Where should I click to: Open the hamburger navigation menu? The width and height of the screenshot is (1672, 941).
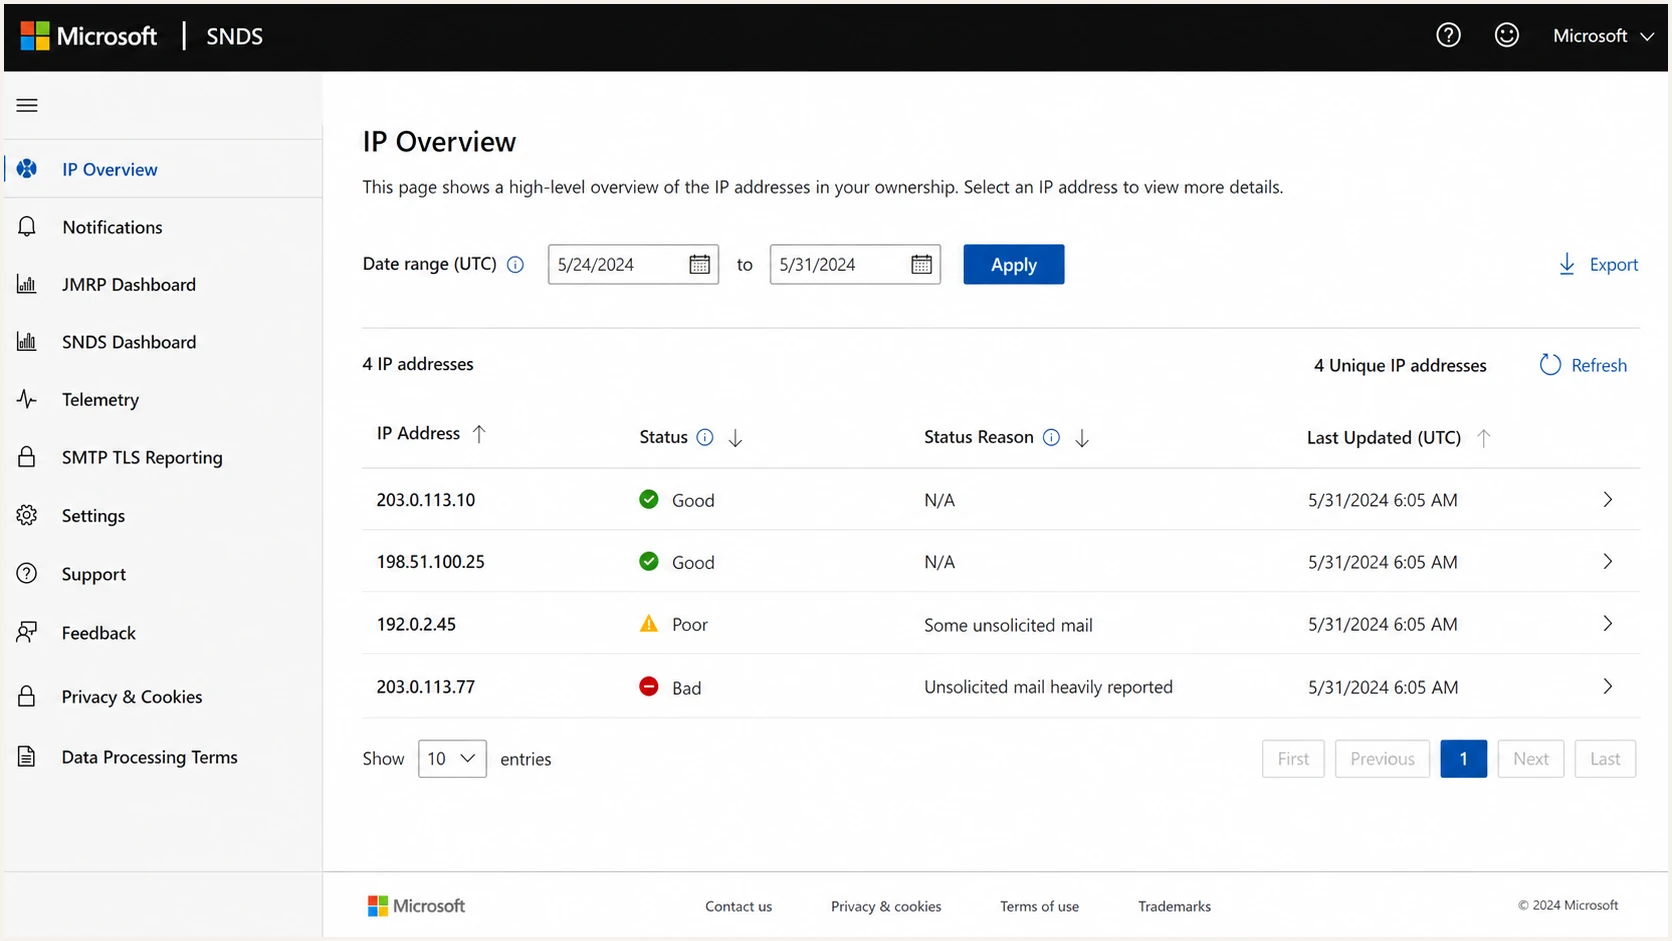[x=27, y=105]
